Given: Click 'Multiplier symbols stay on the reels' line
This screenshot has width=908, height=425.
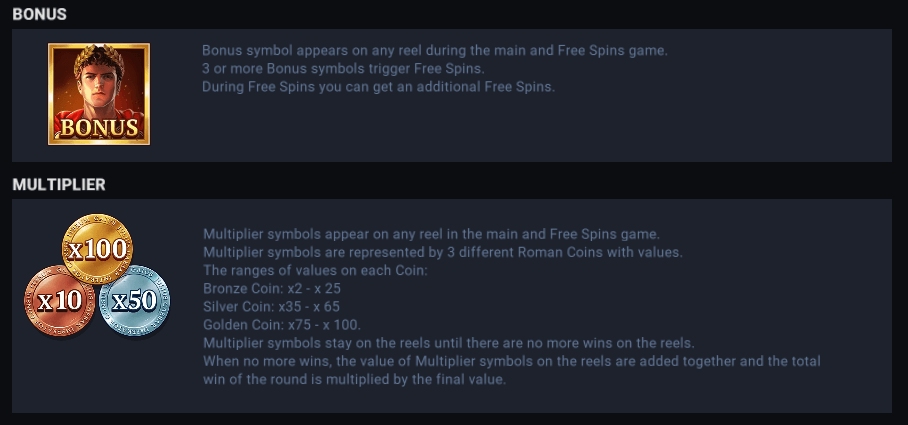Looking at the screenshot, I should pyautogui.click(x=448, y=343).
